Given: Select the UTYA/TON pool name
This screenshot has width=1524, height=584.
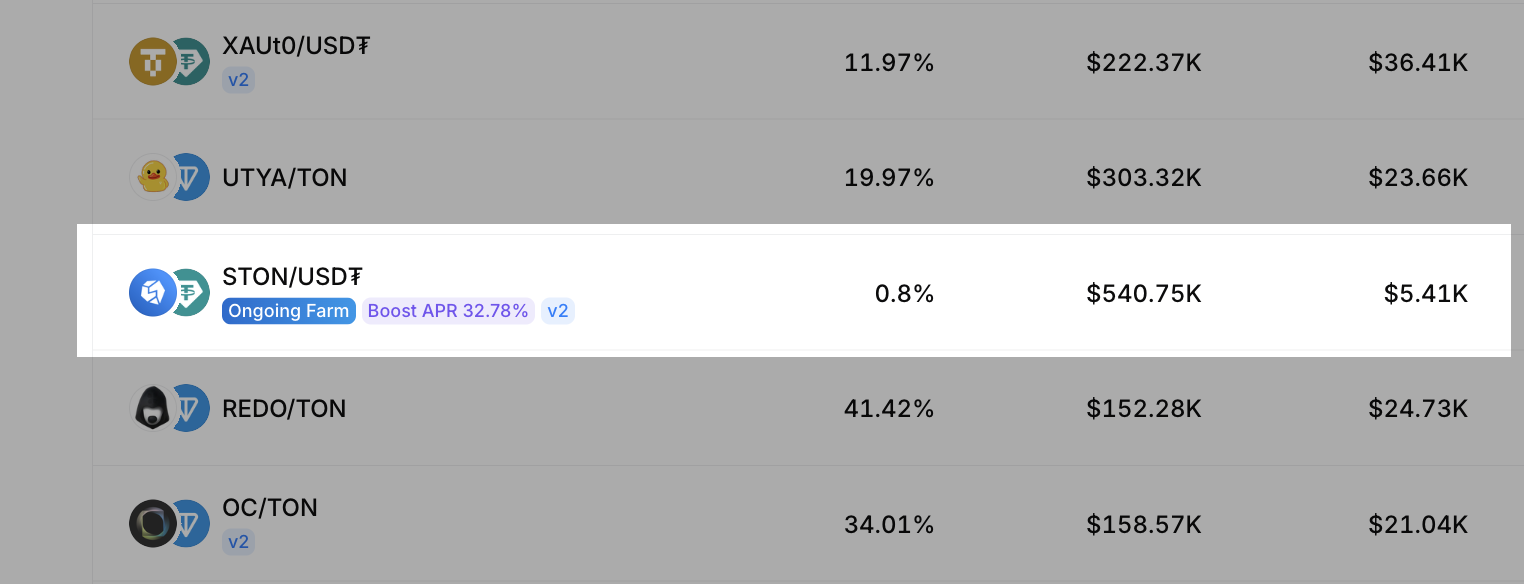Looking at the screenshot, I should click(x=285, y=178).
